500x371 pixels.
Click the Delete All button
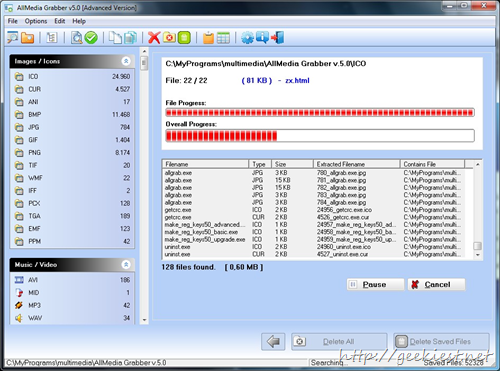[x=339, y=342]
